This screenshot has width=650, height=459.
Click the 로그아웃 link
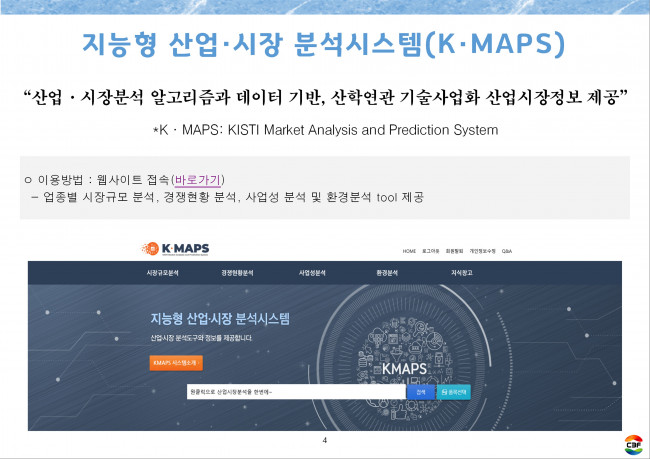point(430,251)
